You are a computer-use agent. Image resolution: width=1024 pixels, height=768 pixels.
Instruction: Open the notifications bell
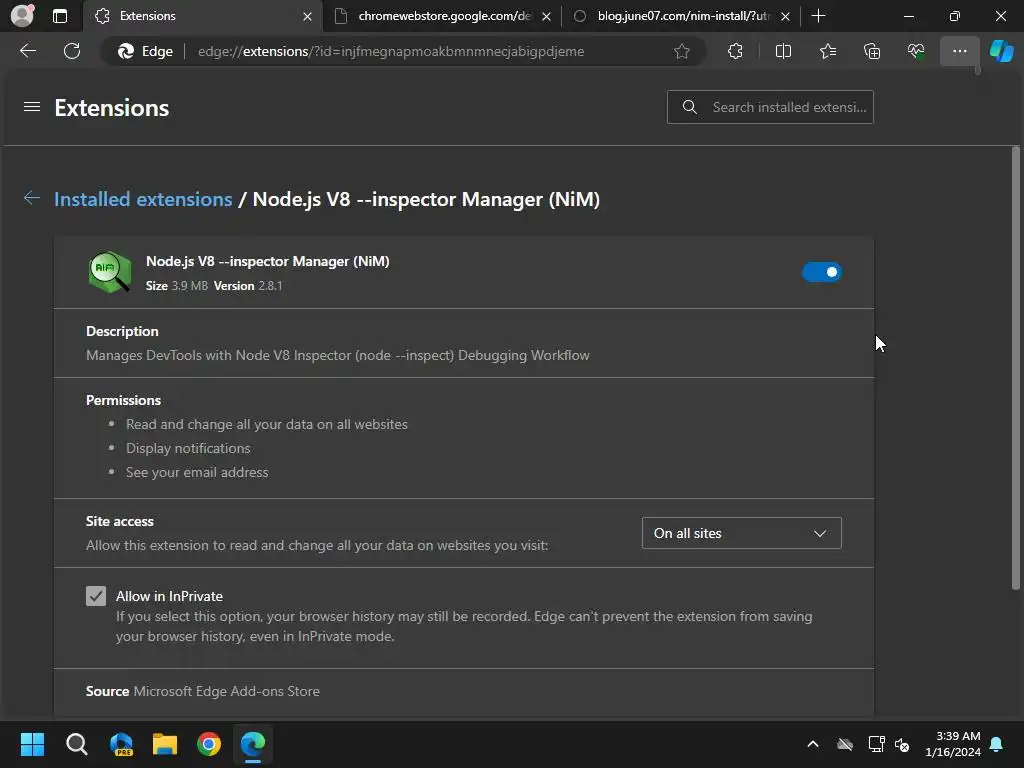click(997, 744)
